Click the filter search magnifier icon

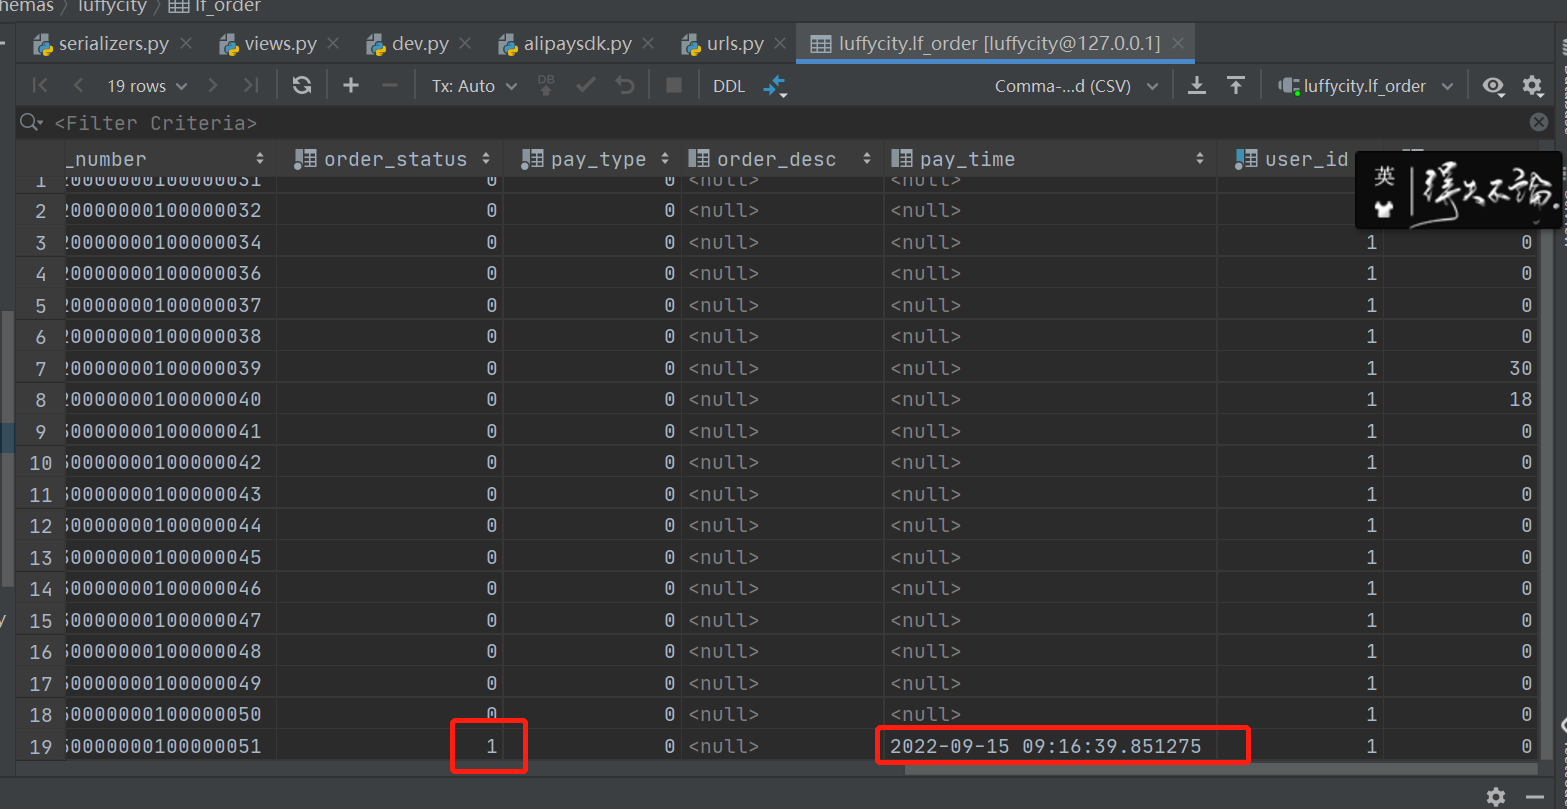click(x=32, y=123)
